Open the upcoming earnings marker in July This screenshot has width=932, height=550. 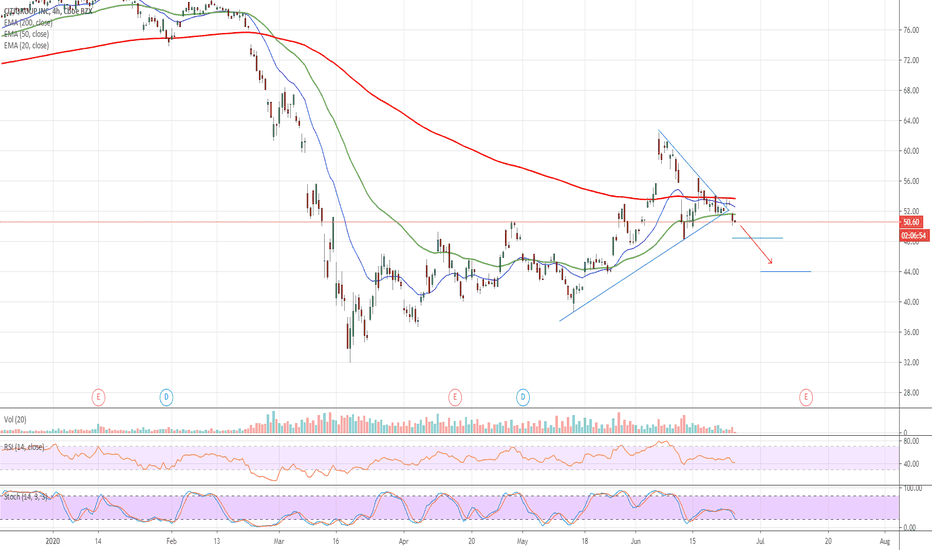pyautogui.click(x=806, y=397)
